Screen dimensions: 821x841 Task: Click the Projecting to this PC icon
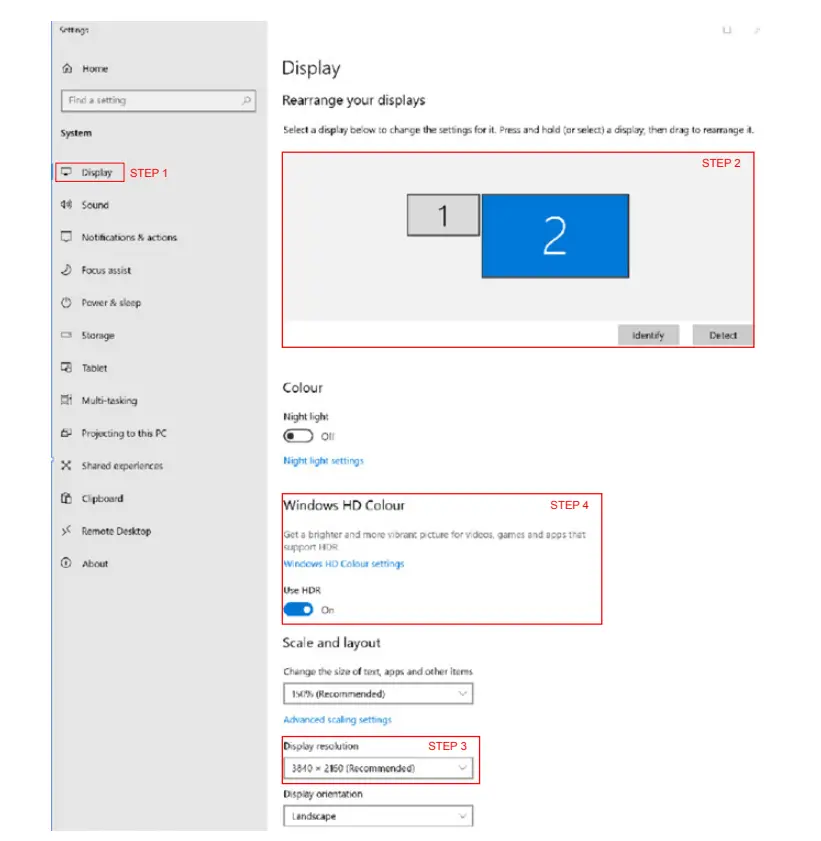click(x=66, y=432)
